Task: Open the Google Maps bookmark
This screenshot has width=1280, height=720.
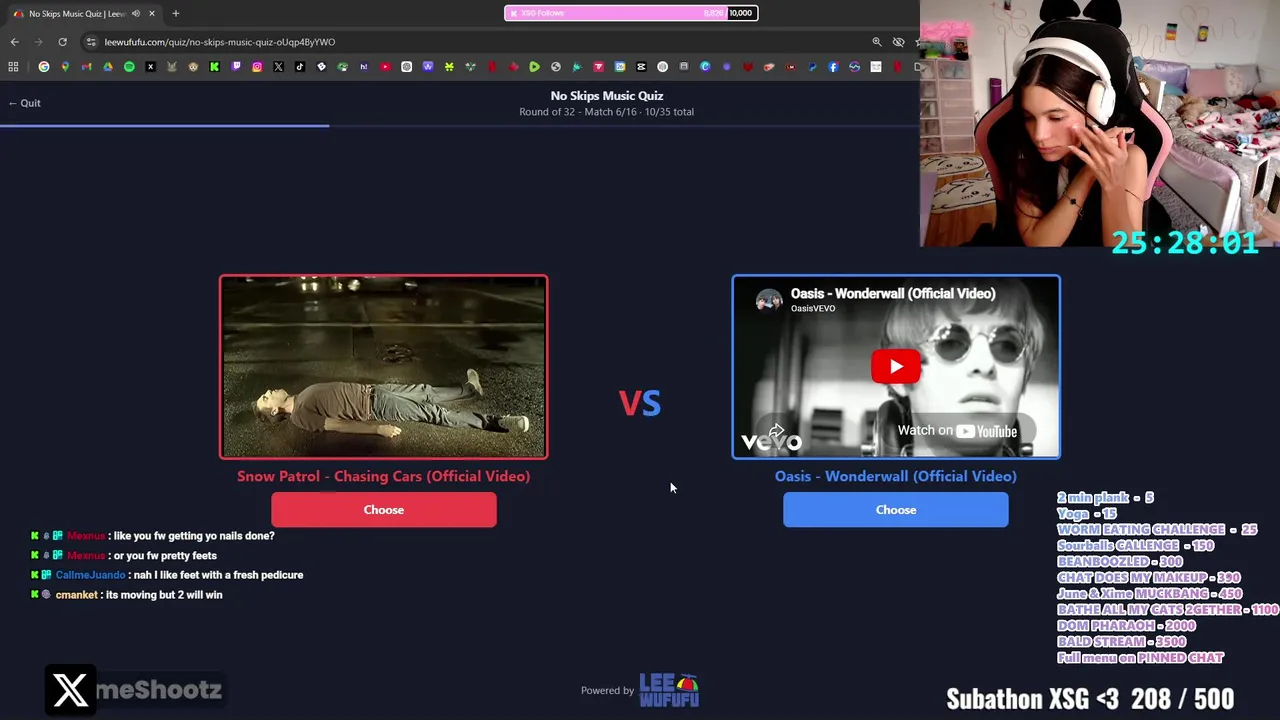Action: [65, 67]
